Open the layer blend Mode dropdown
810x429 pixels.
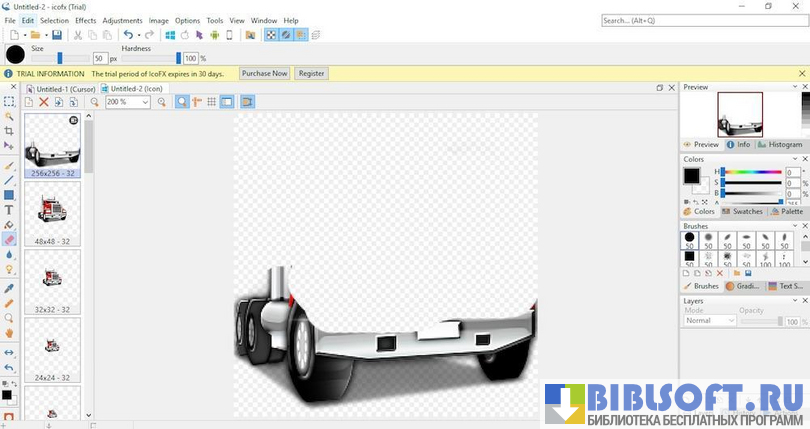pyautogui.click(x=711, y=321)
